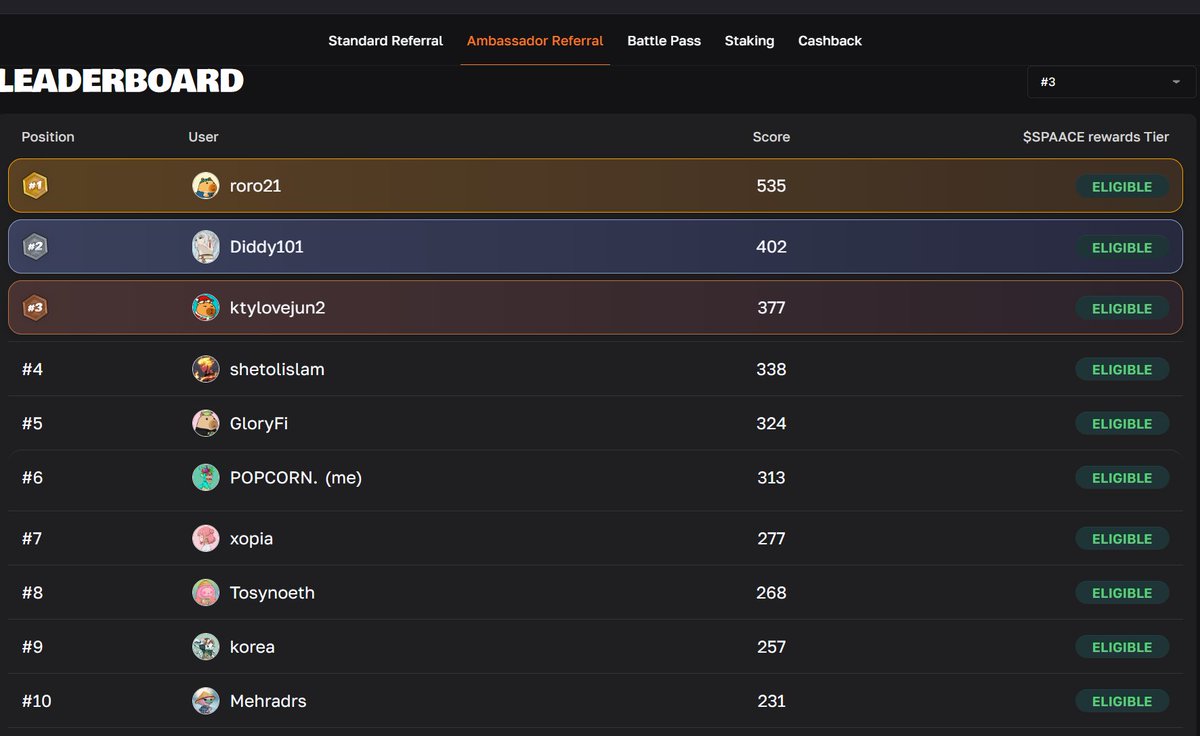Click xopia's avatar
The image size is (1200, 736).
click(x=205, y=538)
